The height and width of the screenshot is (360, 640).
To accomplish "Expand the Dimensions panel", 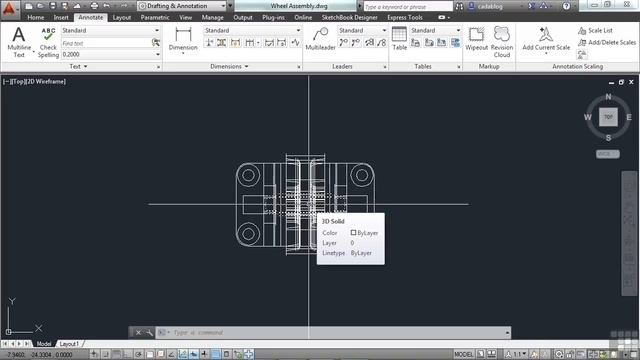I will 229,67.
